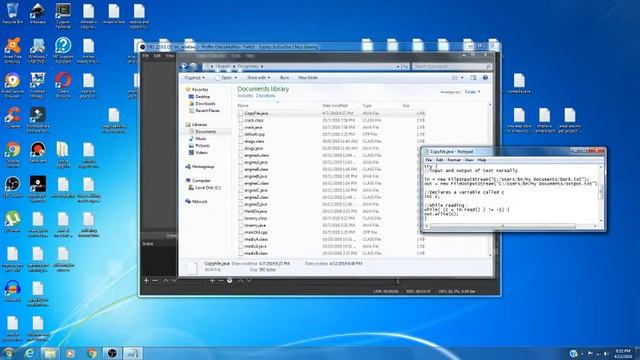
Task: Open the OBS Edit menu
Action: tap(157, 56)
